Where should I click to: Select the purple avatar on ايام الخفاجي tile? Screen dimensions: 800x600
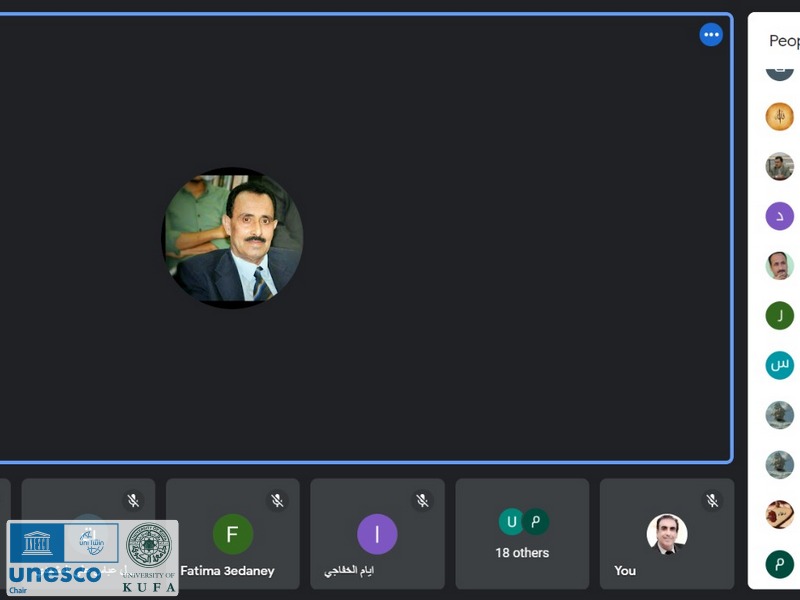pyautogui.click(x=377, y=534)
